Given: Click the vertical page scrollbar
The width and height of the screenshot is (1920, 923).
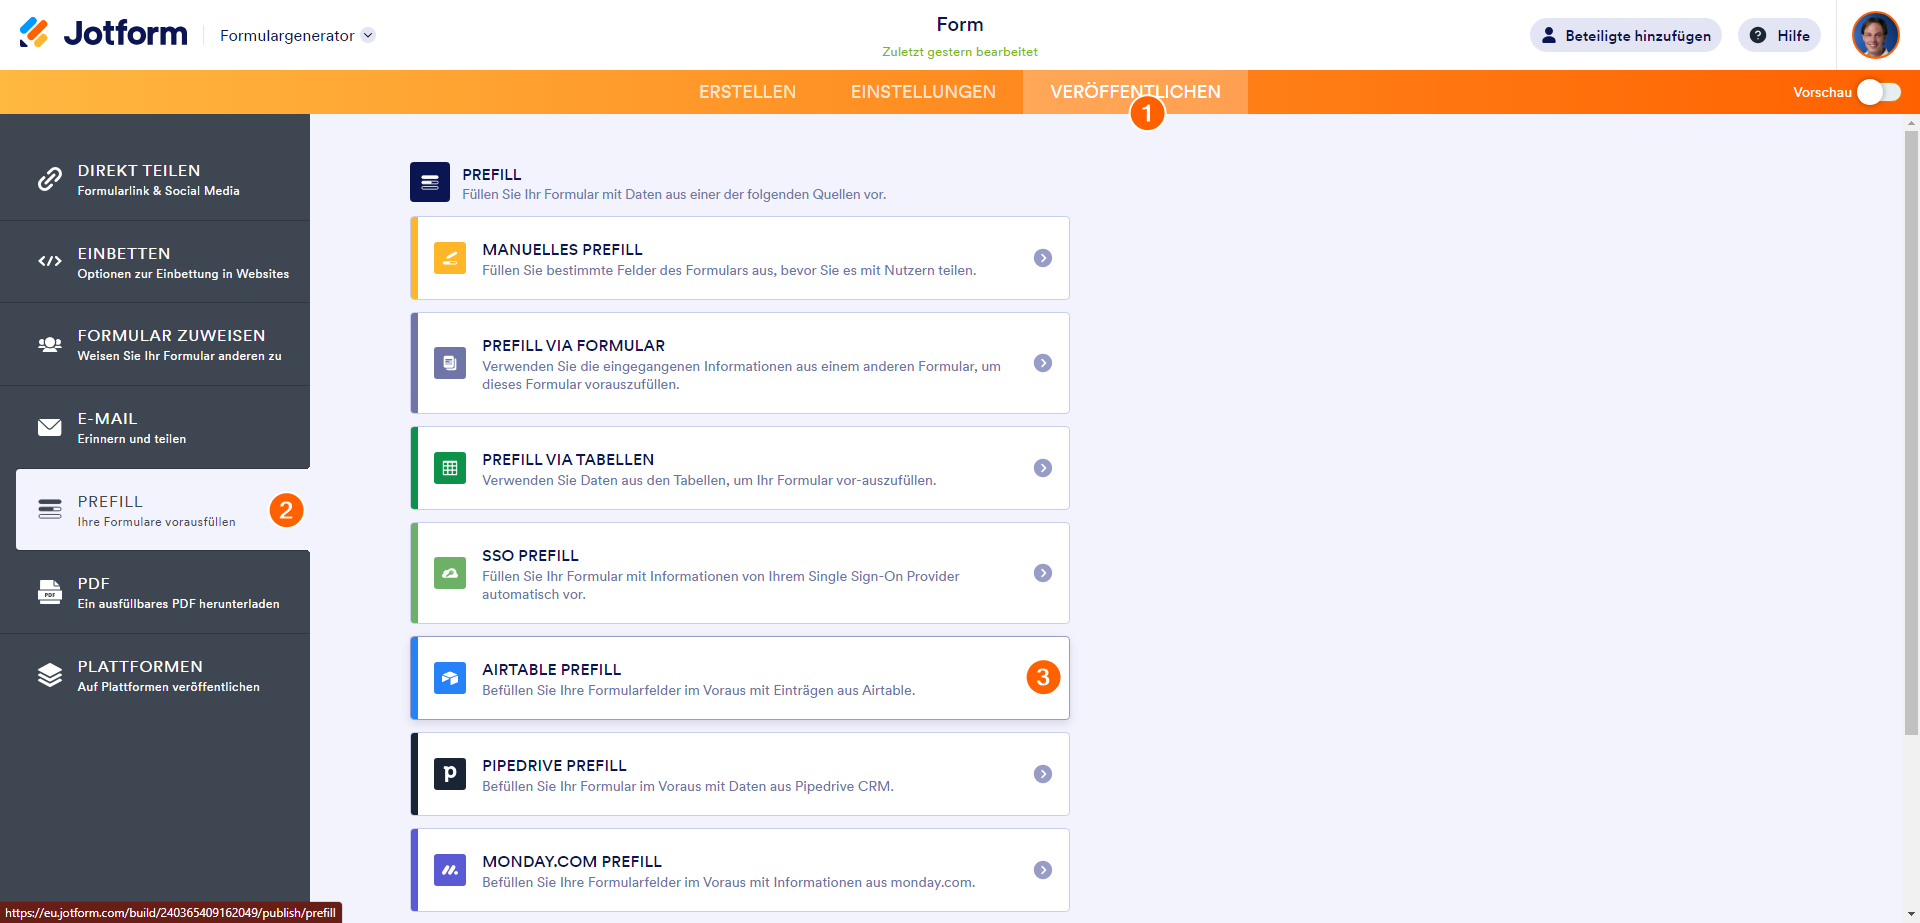Looking at the screenshot, I should (x=1912, y=432).
